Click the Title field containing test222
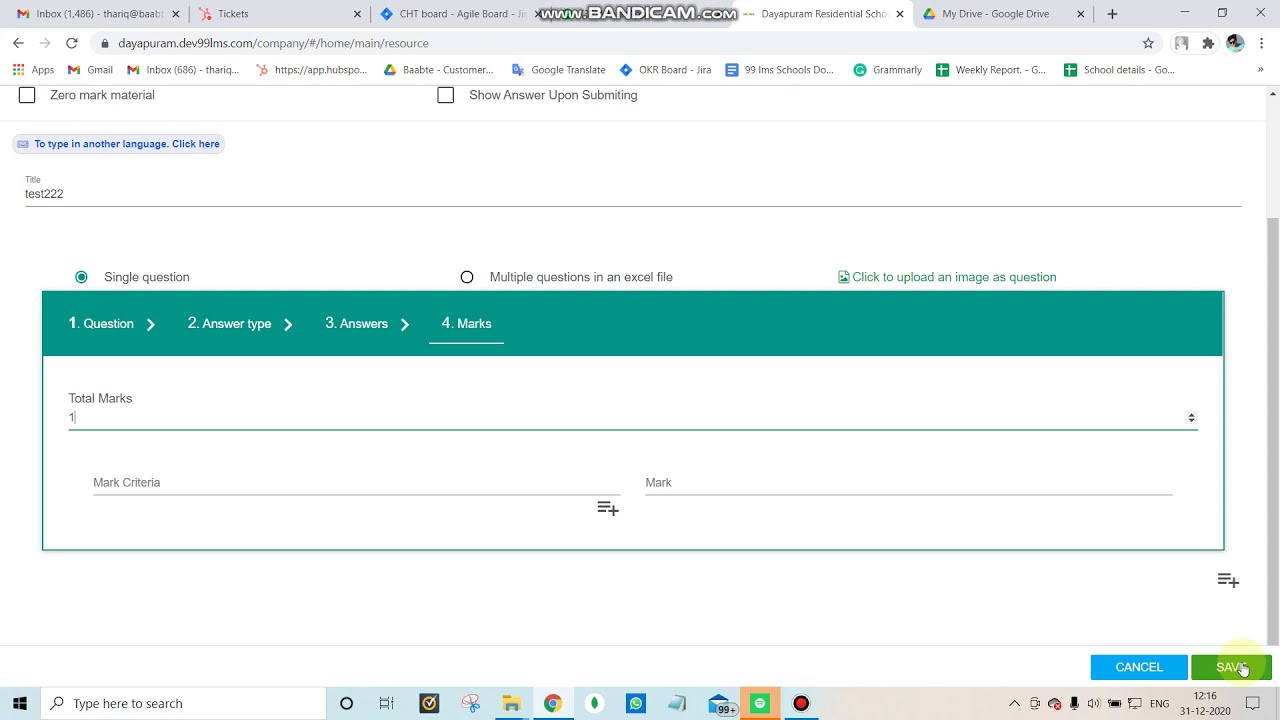This screenshot has height=720, width=1280. pos(632,194)
